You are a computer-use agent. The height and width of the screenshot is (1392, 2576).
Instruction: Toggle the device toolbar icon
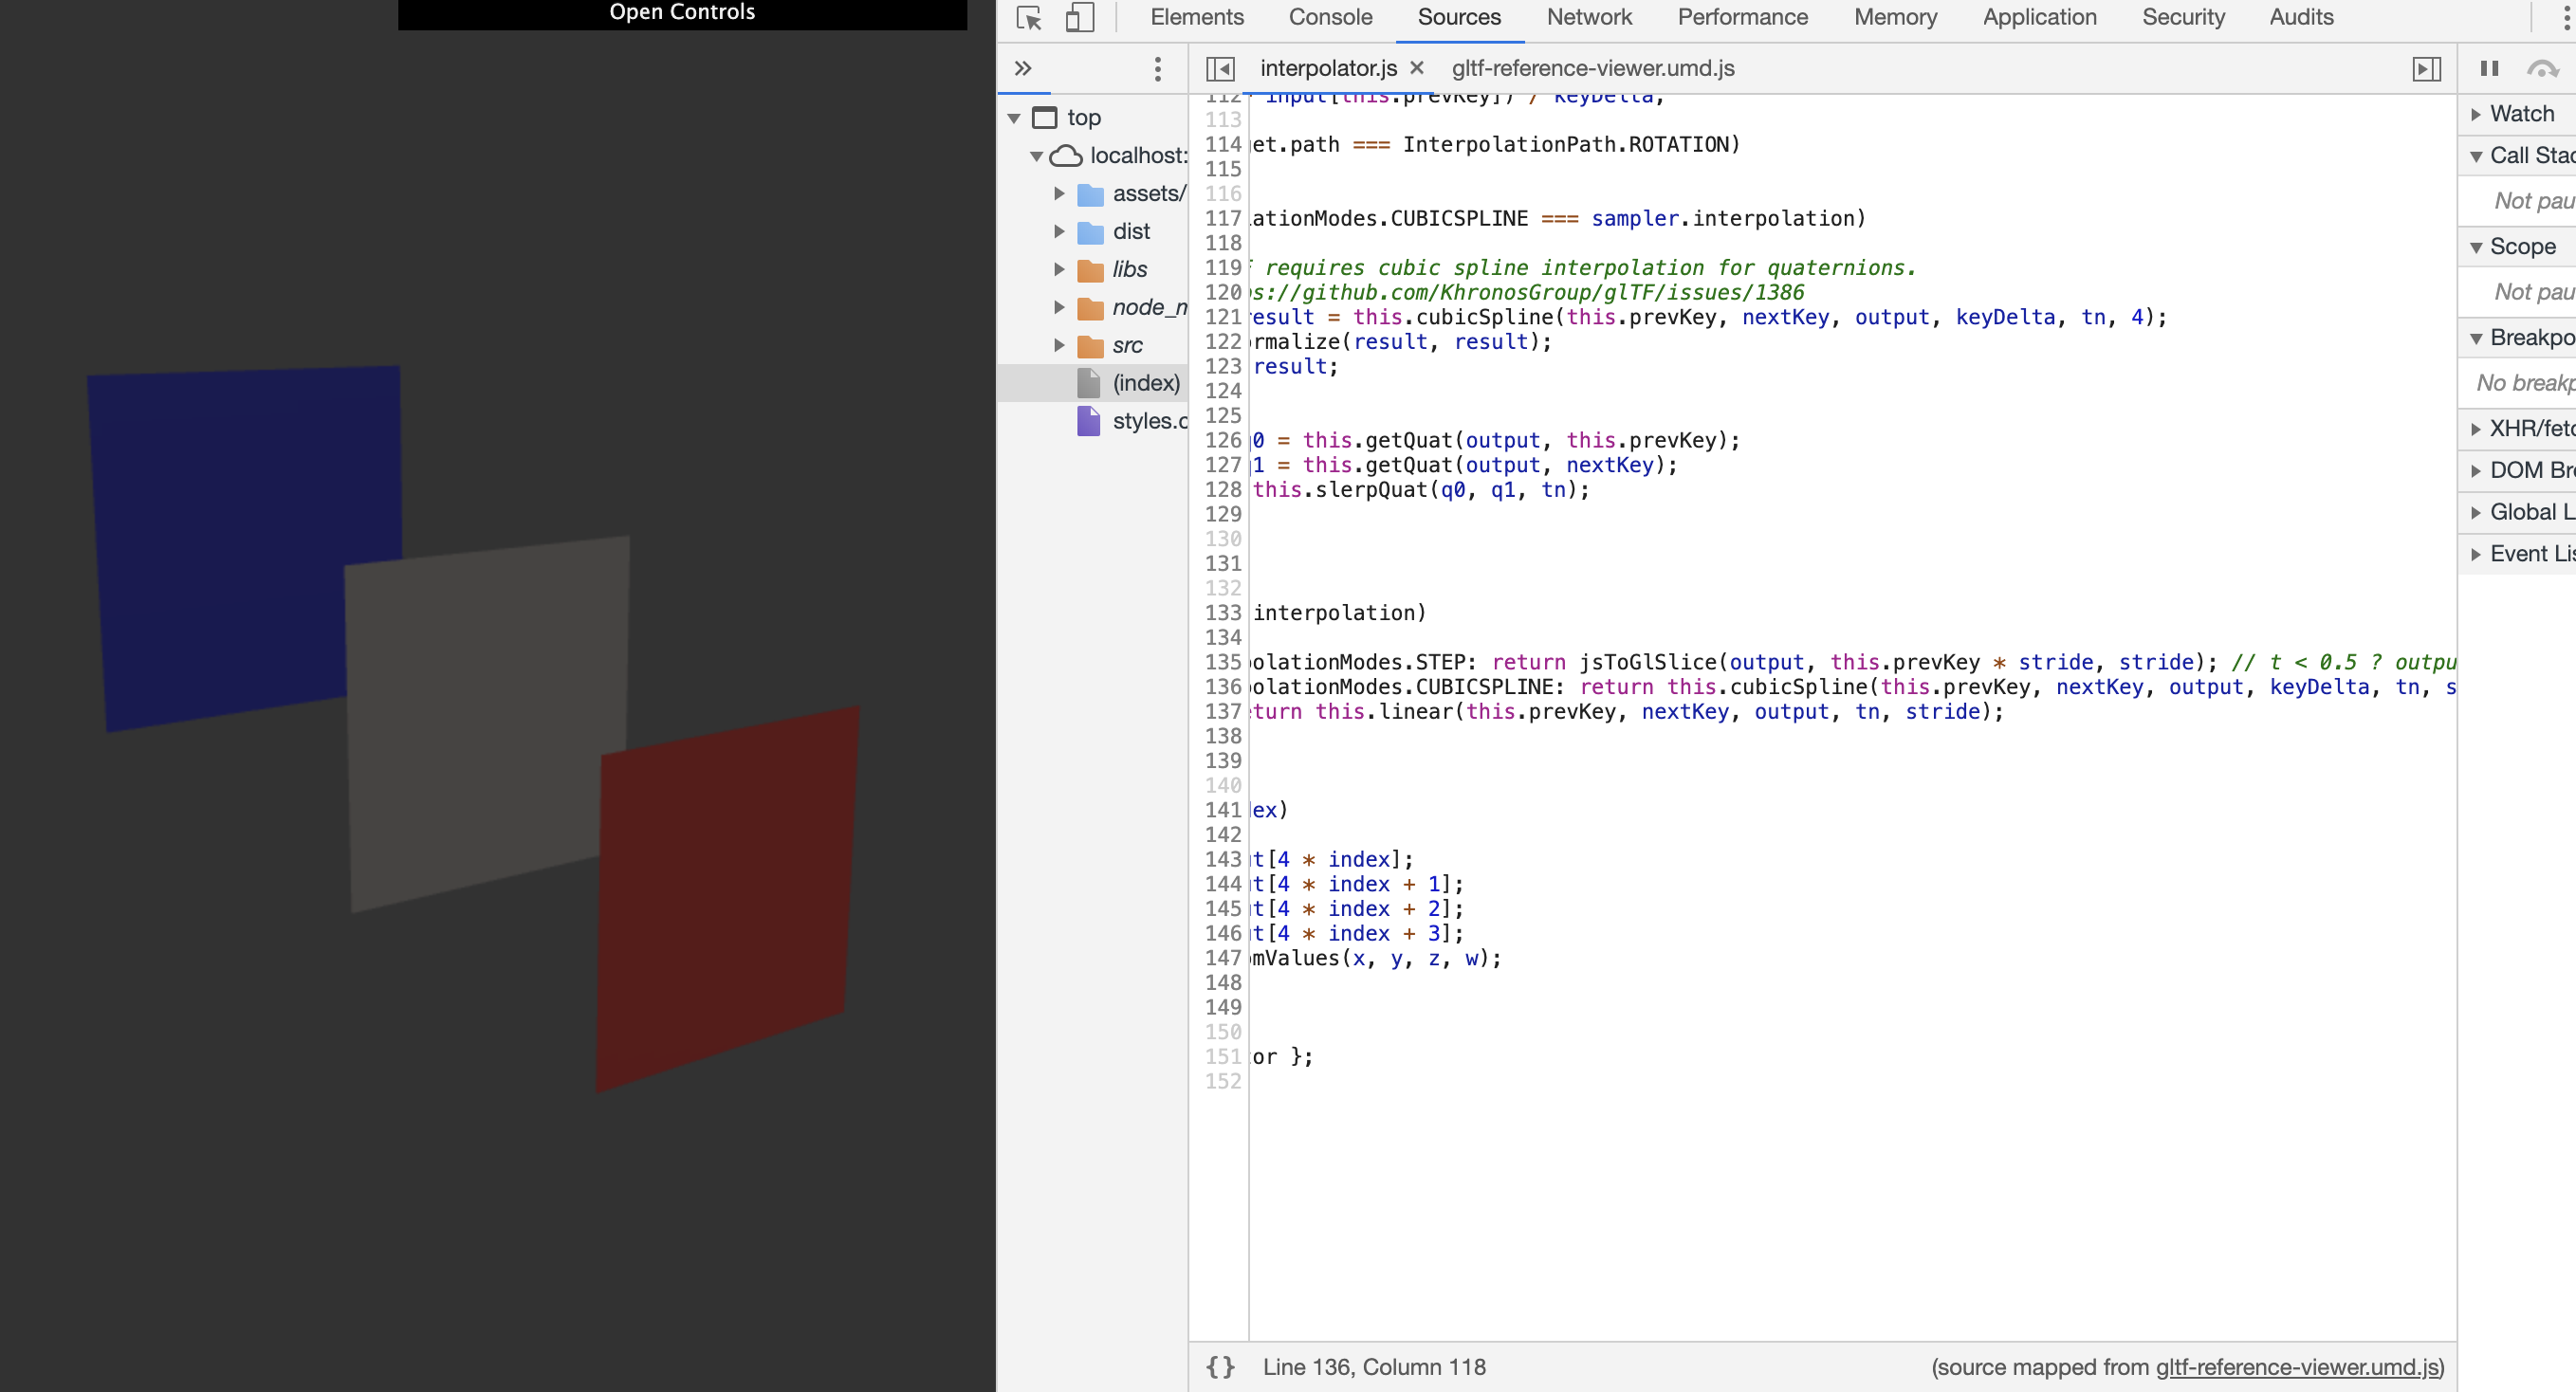point(1079,18)
